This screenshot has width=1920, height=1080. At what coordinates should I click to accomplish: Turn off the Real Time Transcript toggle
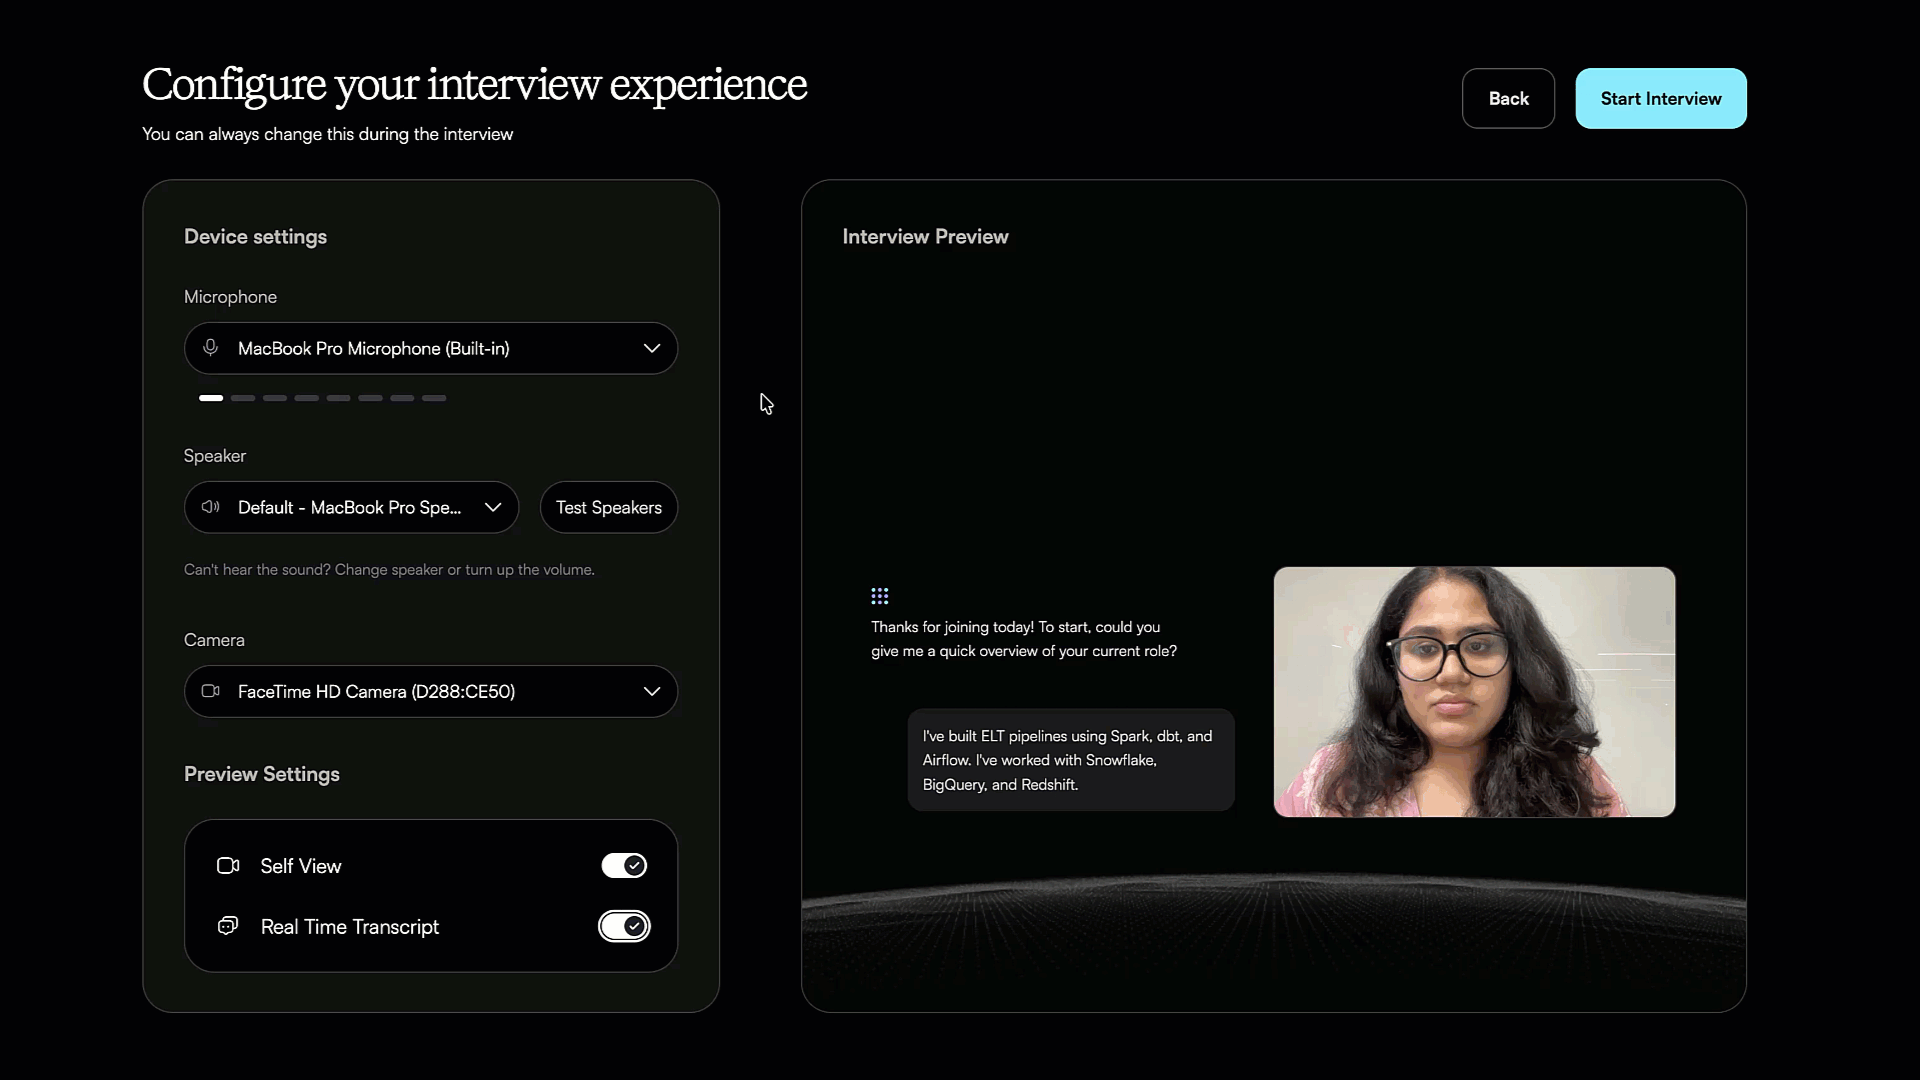(x=624, y=926)
